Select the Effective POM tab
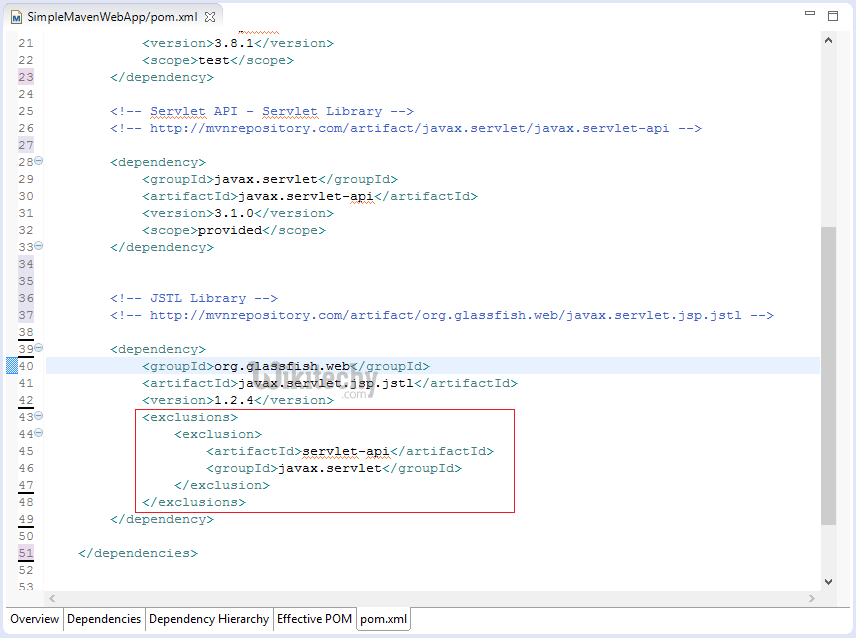856x638 pixels. (314, 619)
